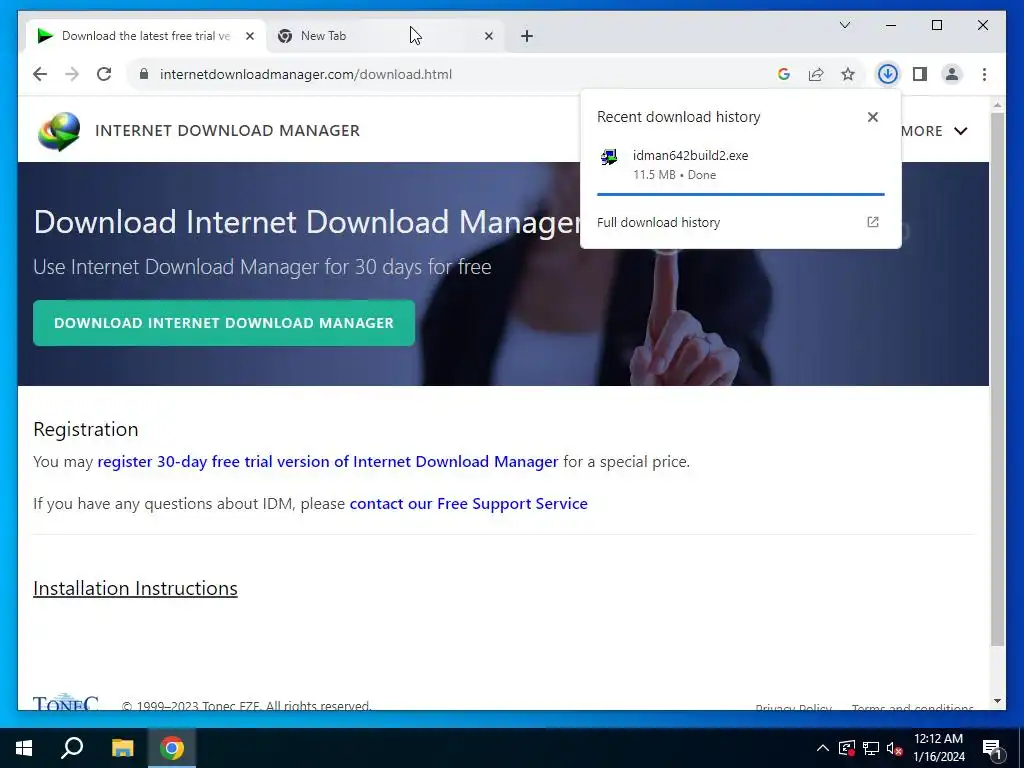
Task: Switch to the New Tab tab
Action: coord(385,36)
